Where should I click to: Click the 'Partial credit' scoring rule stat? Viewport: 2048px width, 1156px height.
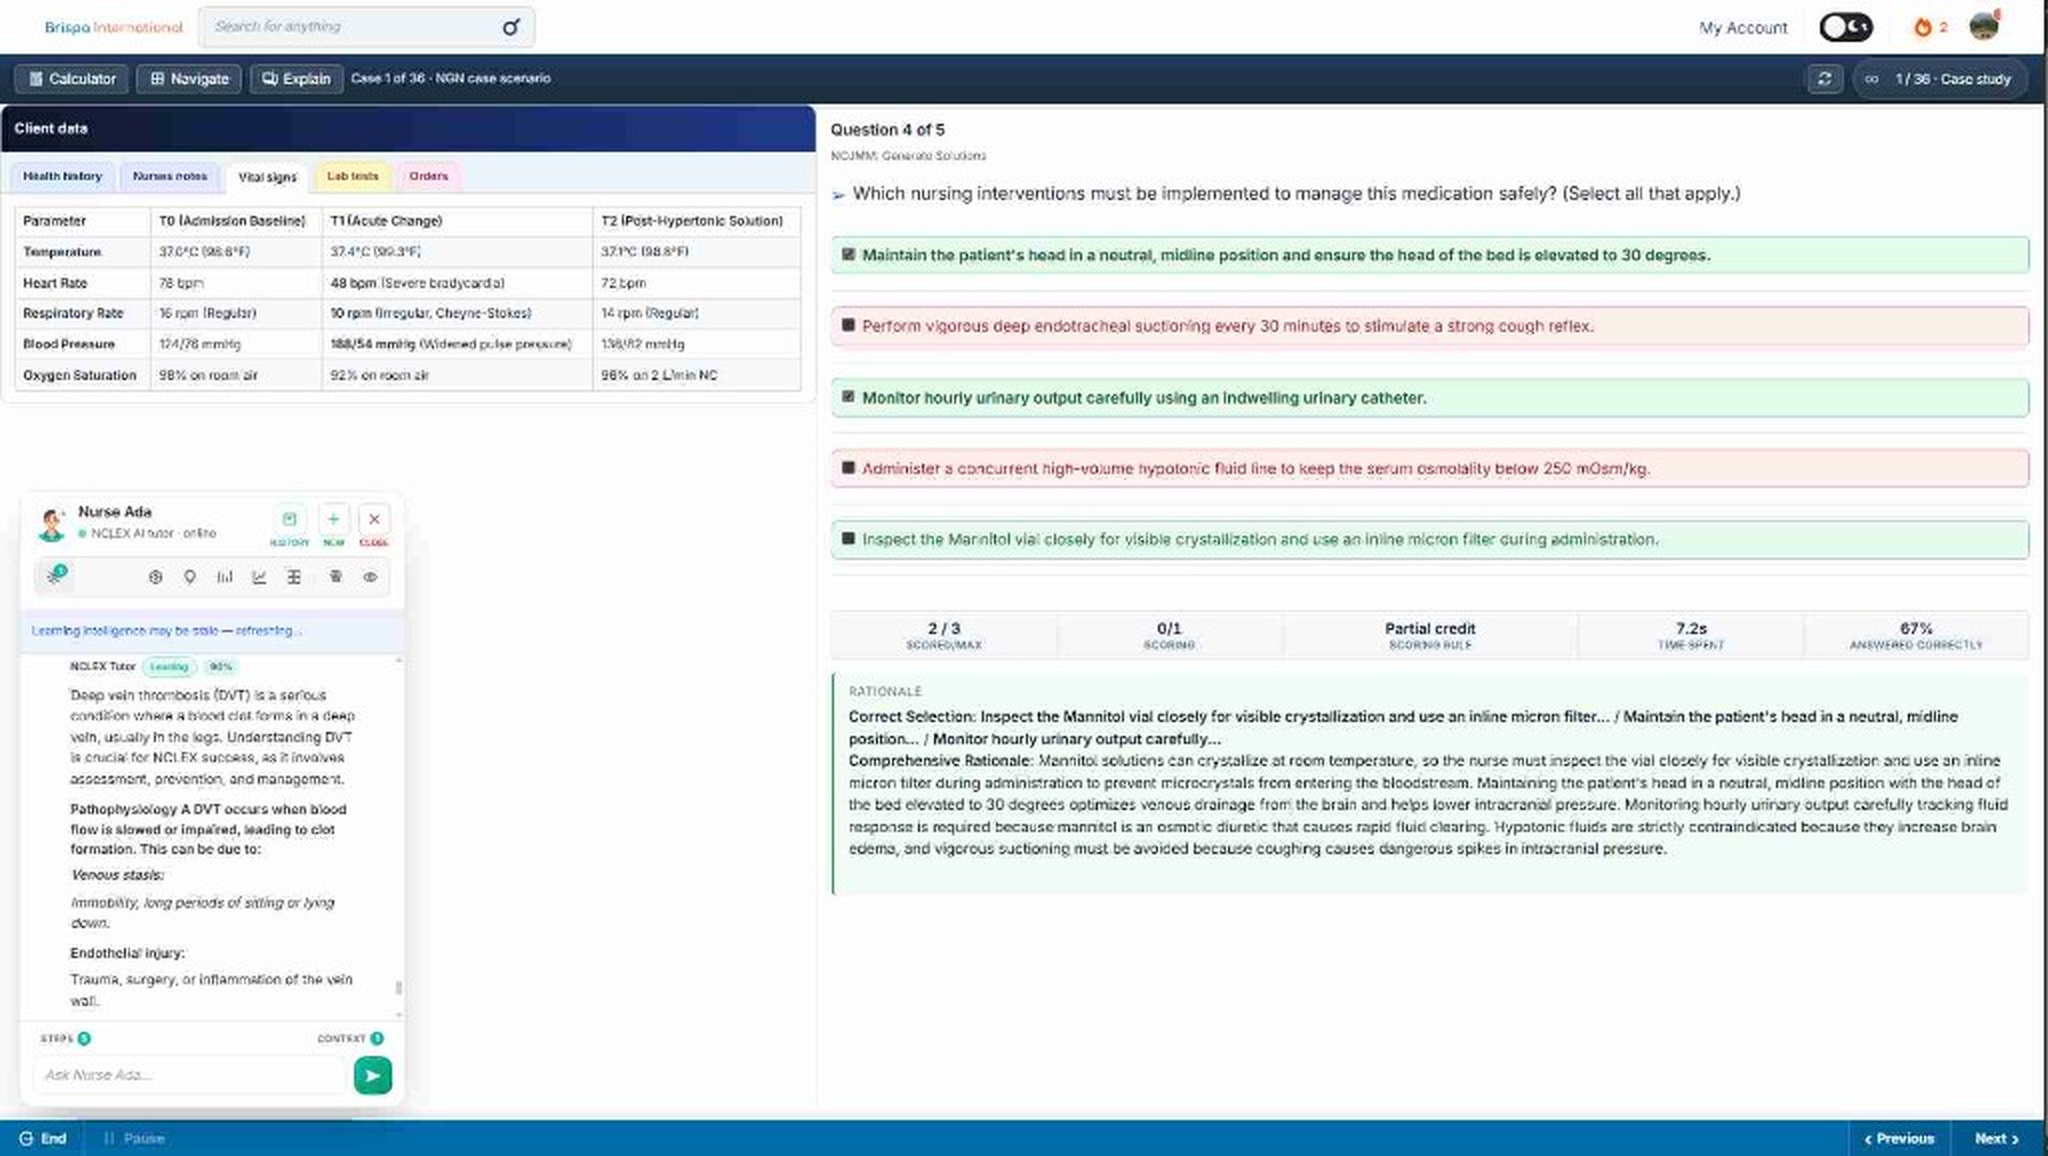click(x=1430, y=635)
